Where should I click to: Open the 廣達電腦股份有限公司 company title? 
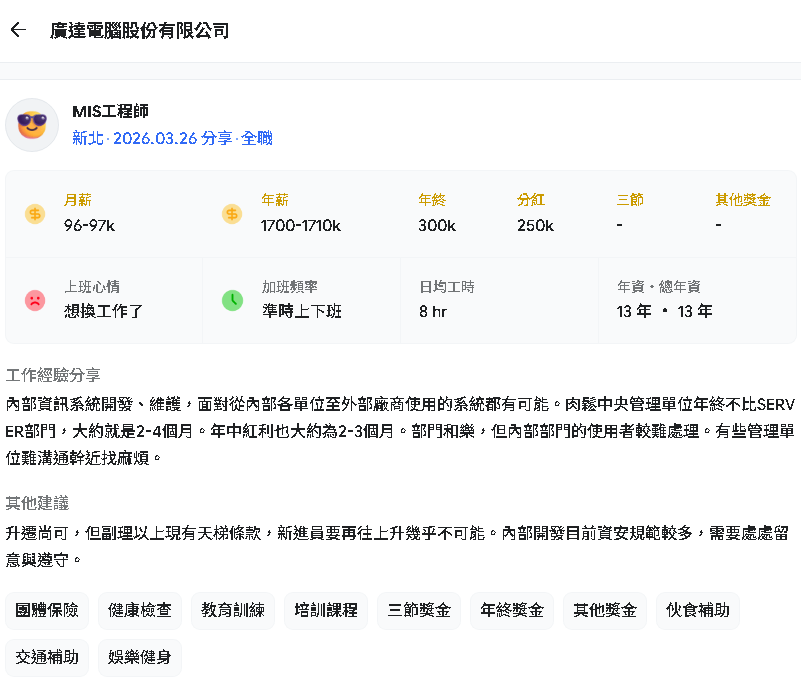click(139, 31)
